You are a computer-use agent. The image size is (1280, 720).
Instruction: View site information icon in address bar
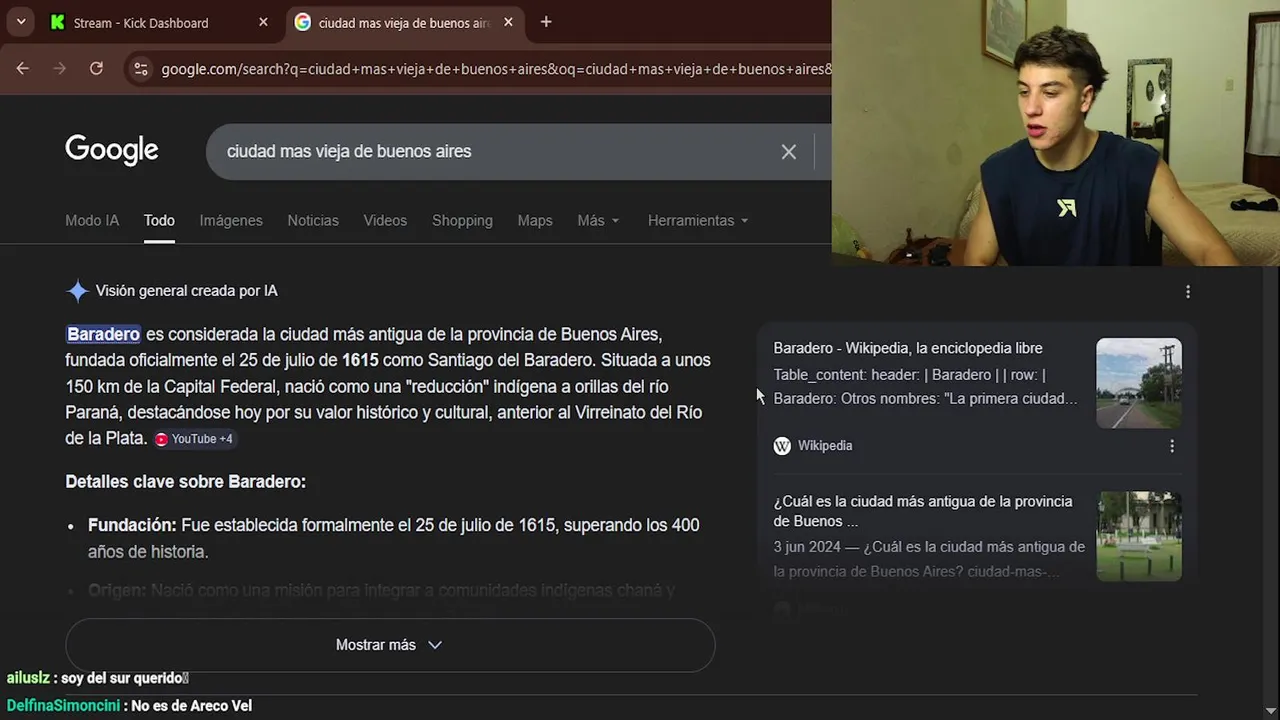point(141,69)
